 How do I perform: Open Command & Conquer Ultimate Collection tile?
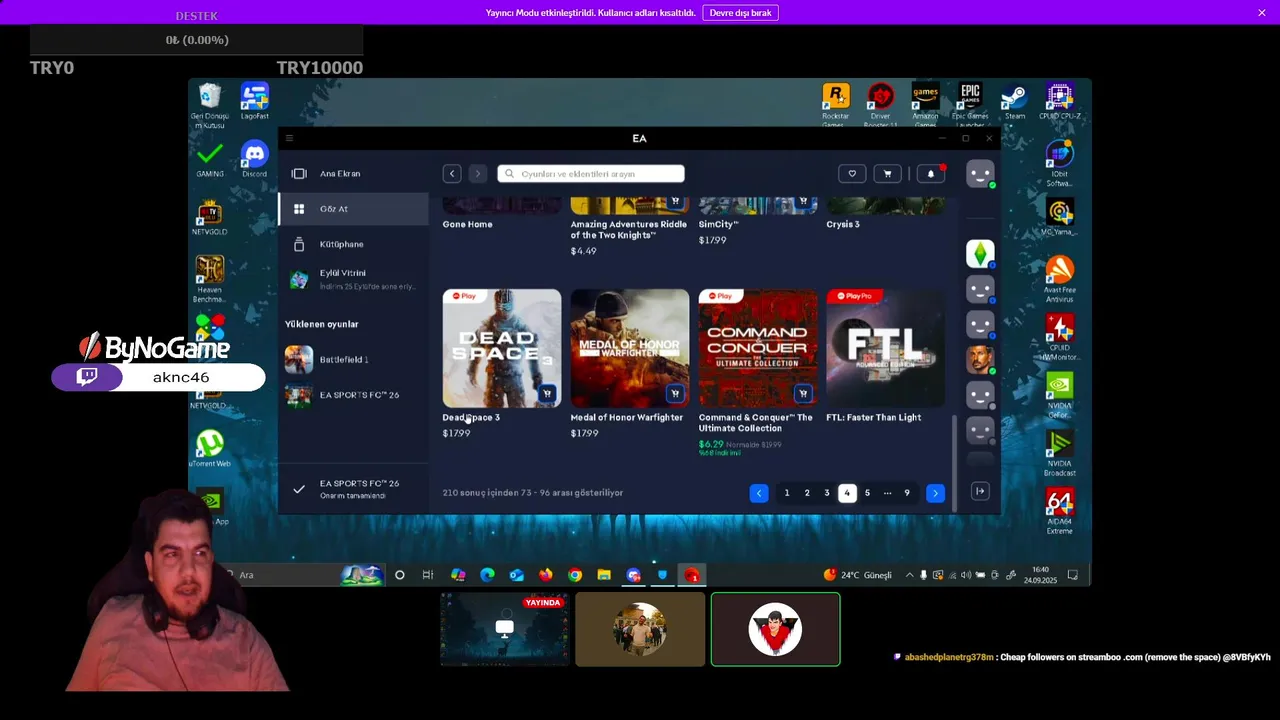tap(758, 348)
